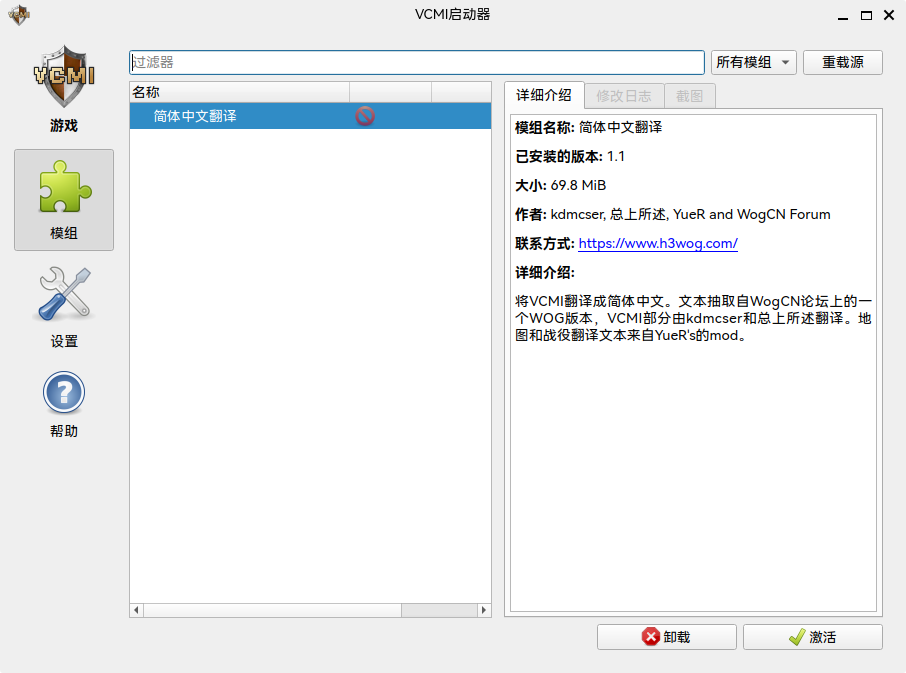Click the VCMI app icon in title bar

pos(19,15)
